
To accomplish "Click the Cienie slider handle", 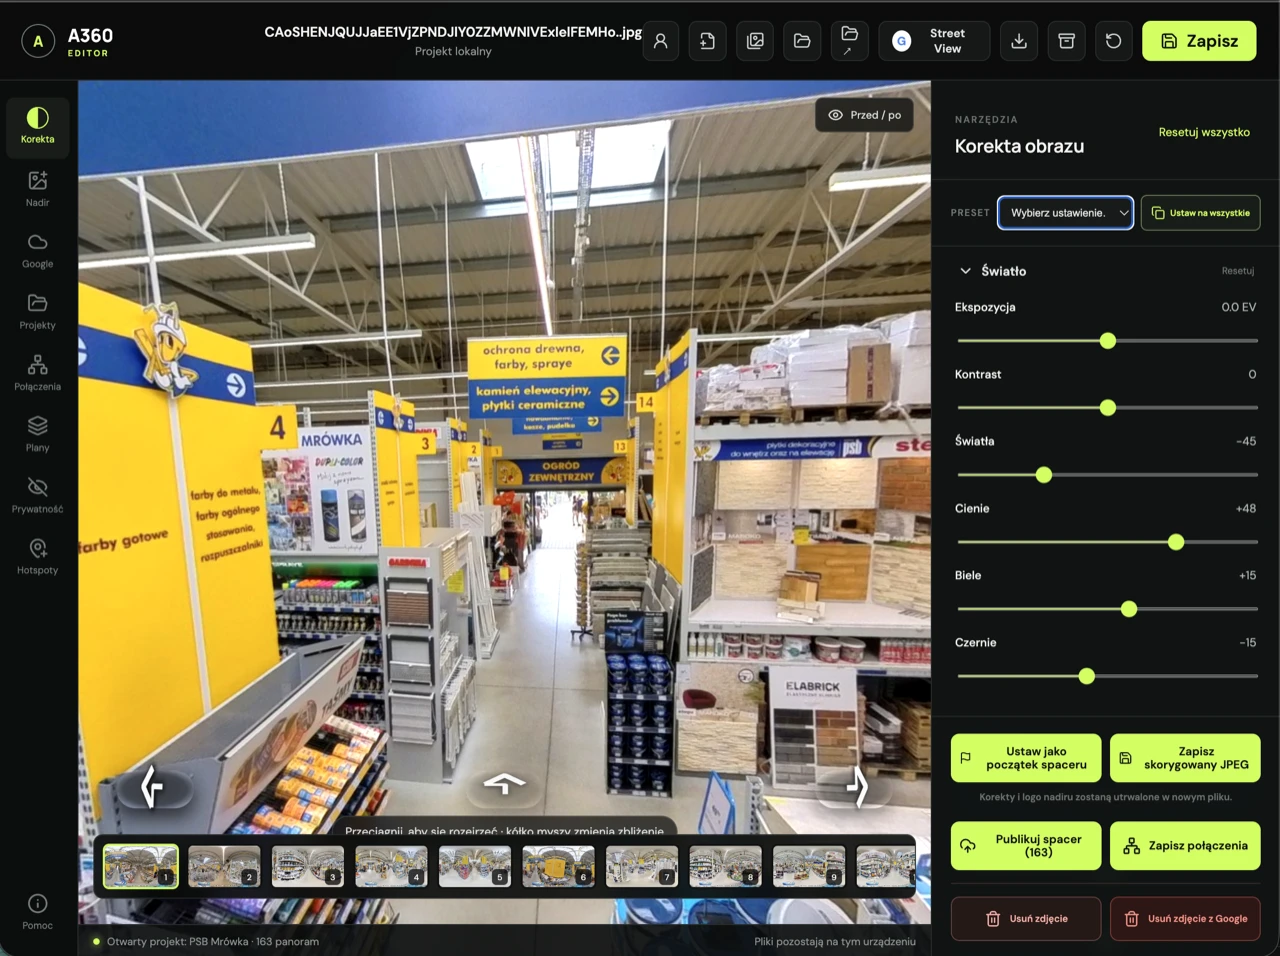I will pos(1176,542).
